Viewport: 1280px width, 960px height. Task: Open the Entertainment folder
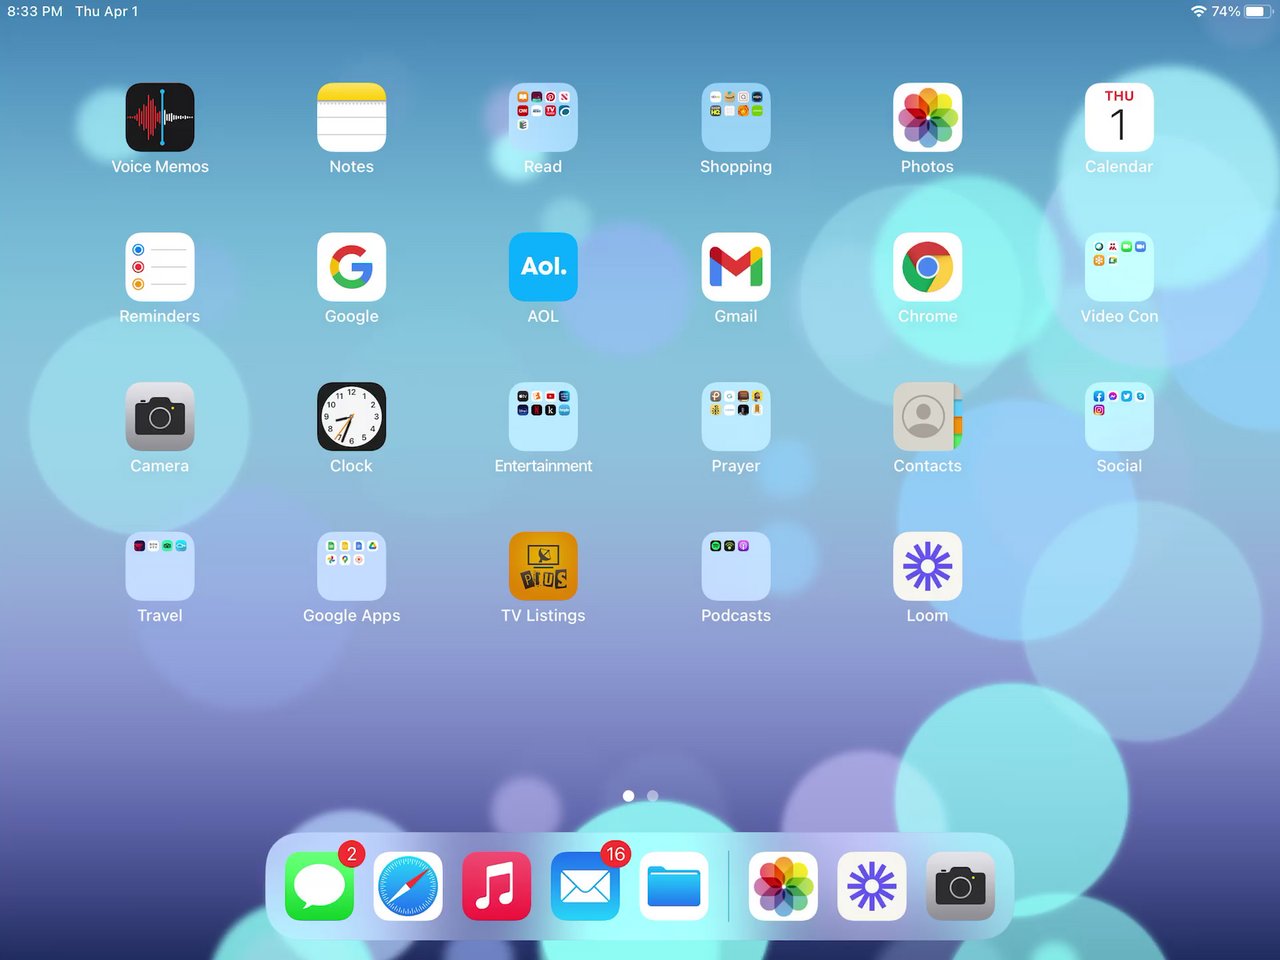(x=543, y=416)
